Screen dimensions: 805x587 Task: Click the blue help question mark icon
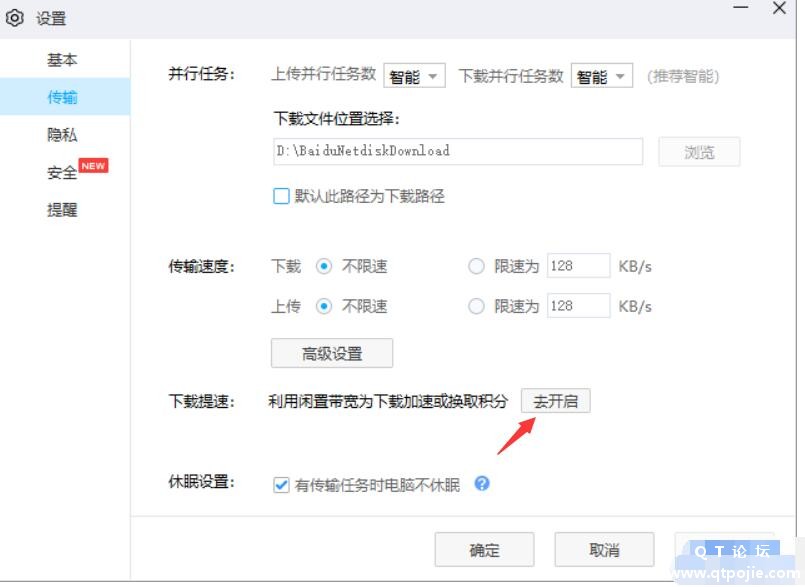[482, 483]
